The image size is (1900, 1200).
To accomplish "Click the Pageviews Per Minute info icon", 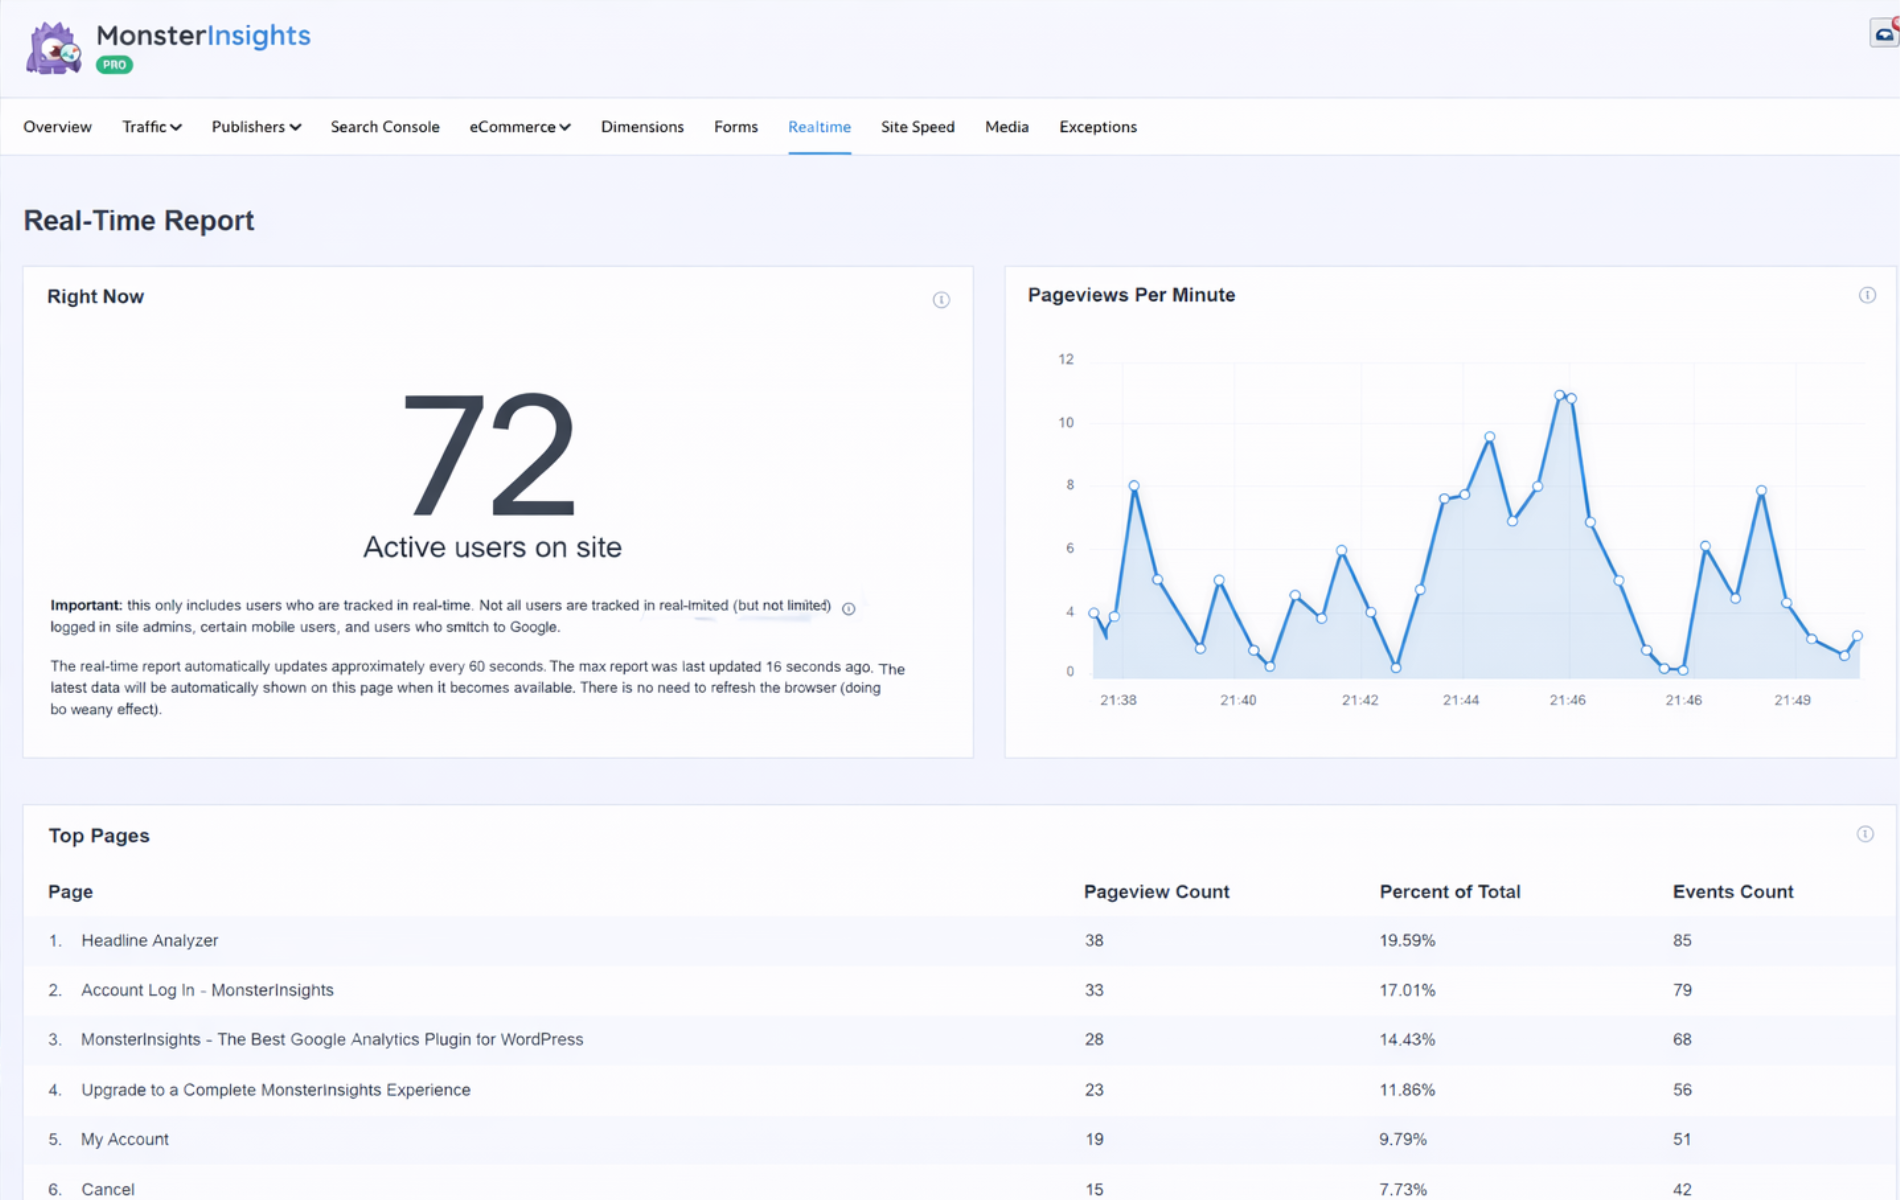I will click(x=1867, y=295).
